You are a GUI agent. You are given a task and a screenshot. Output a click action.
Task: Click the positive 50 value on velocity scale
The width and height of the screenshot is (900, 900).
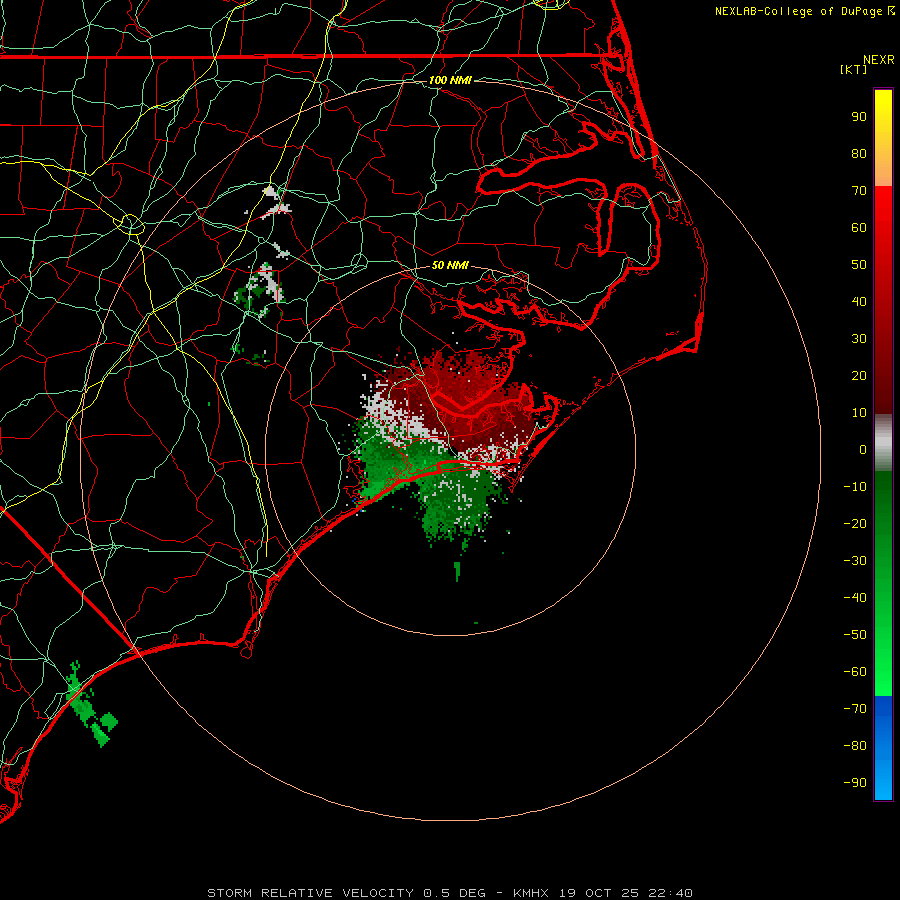859,265
